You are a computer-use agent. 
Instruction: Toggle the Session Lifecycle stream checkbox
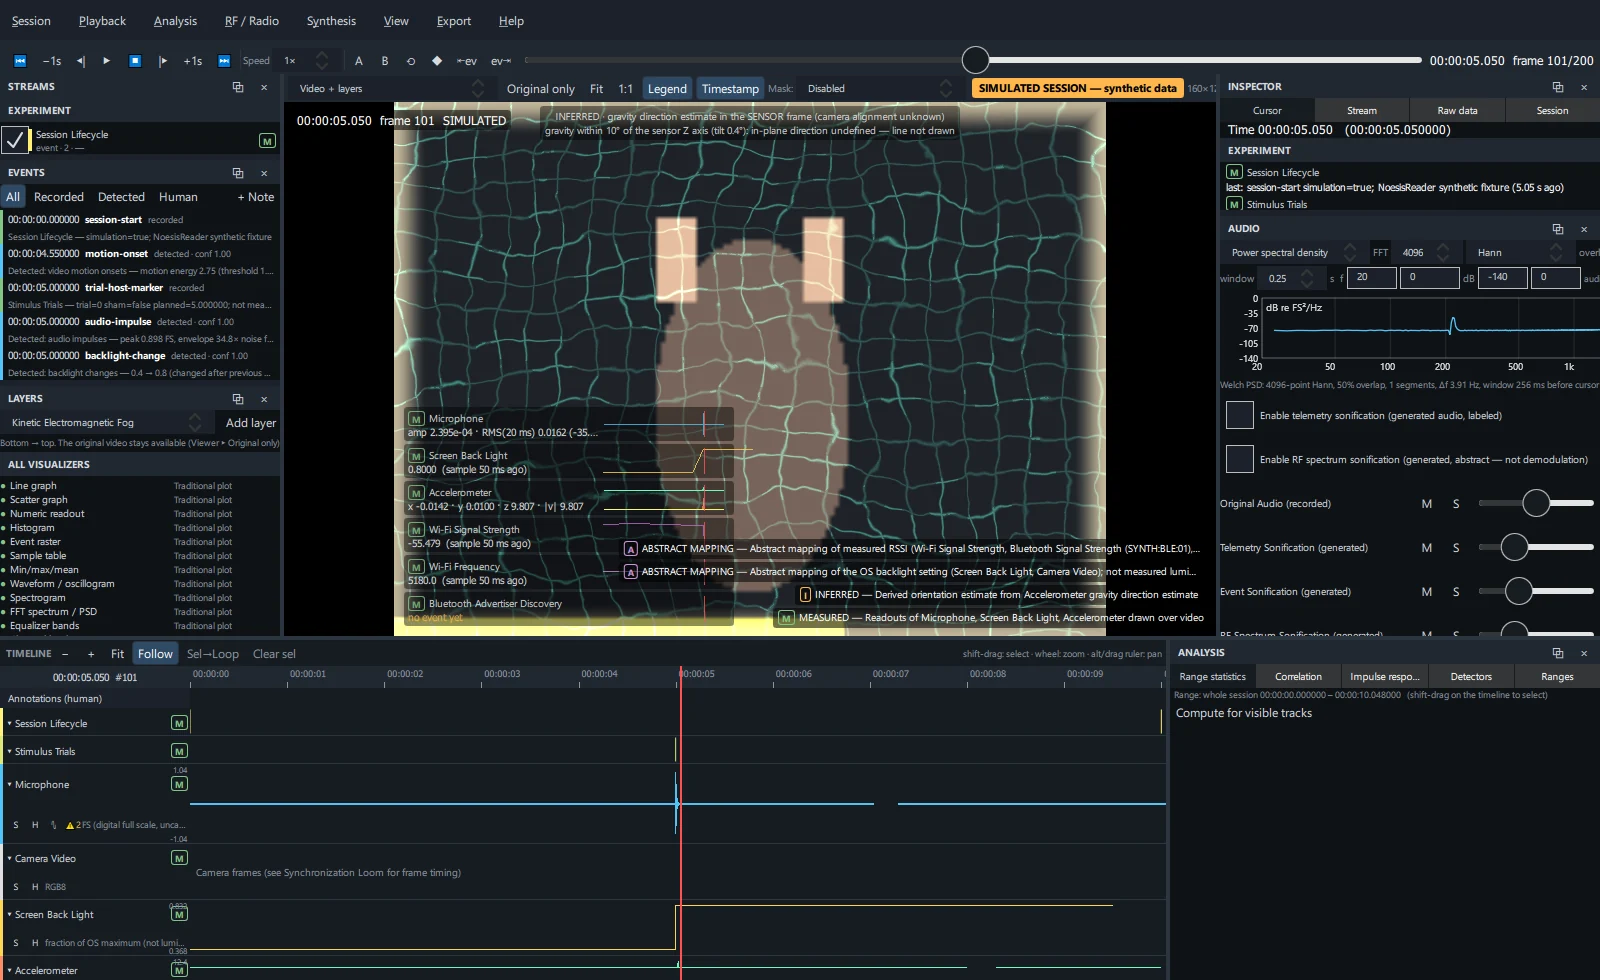tap(15, 140)
